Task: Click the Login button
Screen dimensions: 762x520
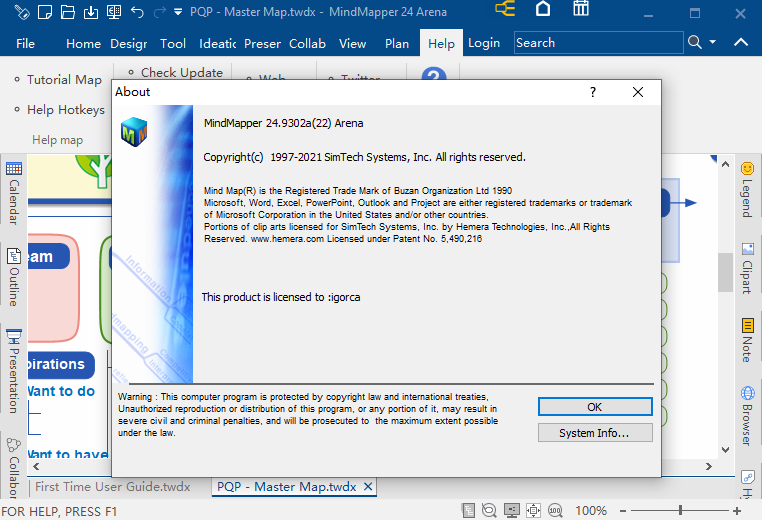Action: (484, 43)
